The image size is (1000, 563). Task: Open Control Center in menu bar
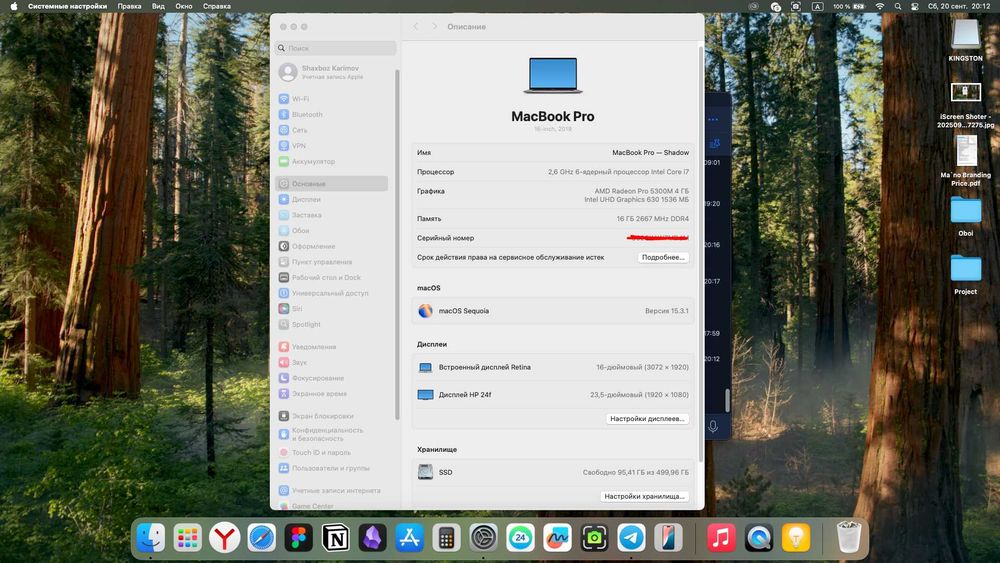tap(915, 6)
